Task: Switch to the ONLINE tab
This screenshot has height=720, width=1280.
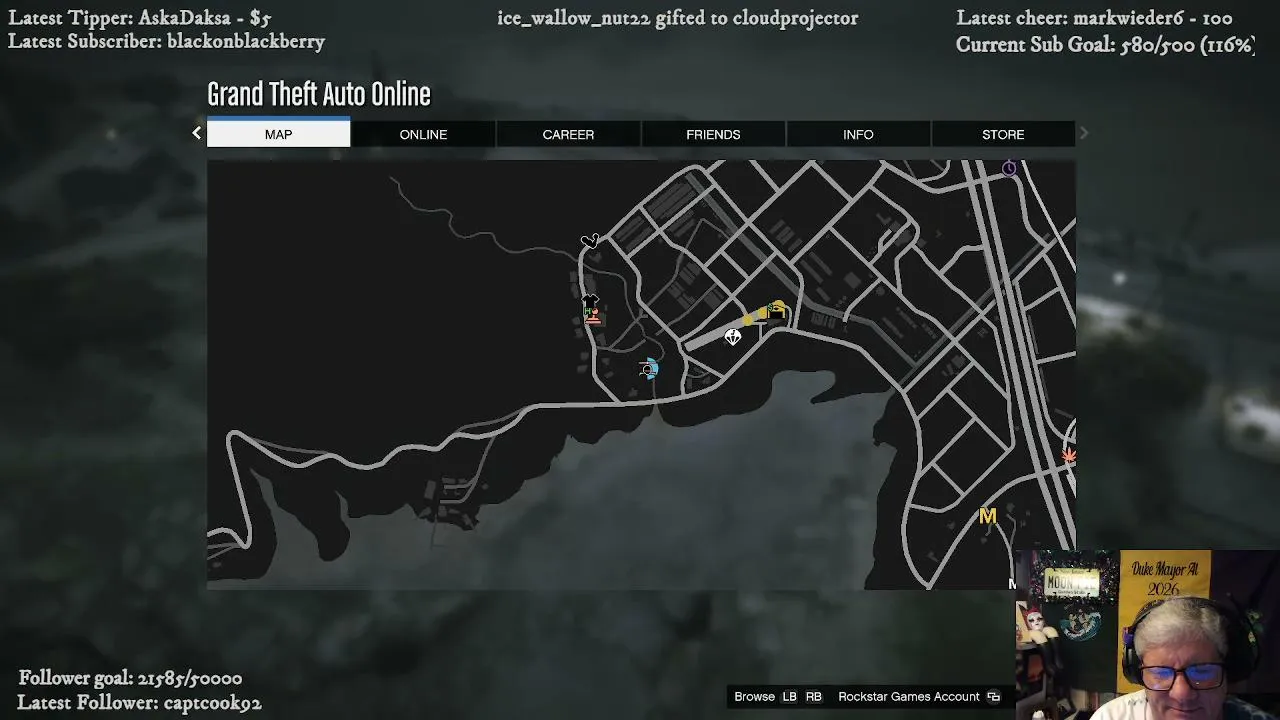Action: click(x=423, y=134)
